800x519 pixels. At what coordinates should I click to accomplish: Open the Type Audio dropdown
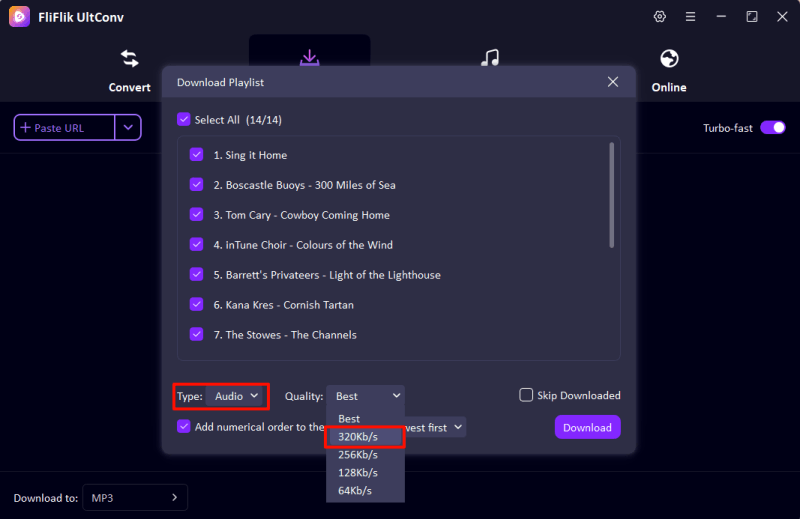pyautogui.click(x=237, y=396)
